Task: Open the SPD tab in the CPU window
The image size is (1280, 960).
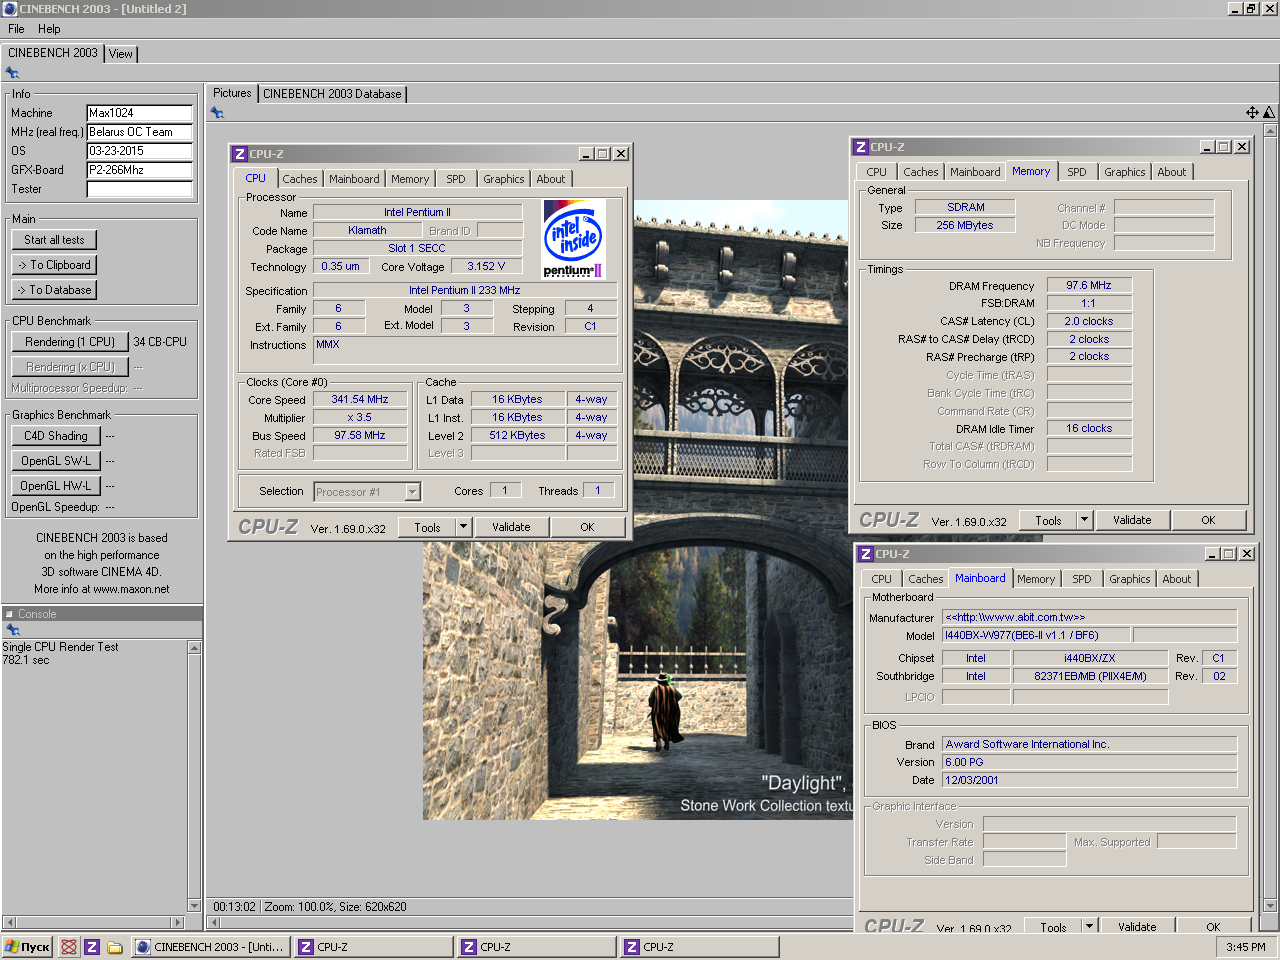Action: coord(456,179)
